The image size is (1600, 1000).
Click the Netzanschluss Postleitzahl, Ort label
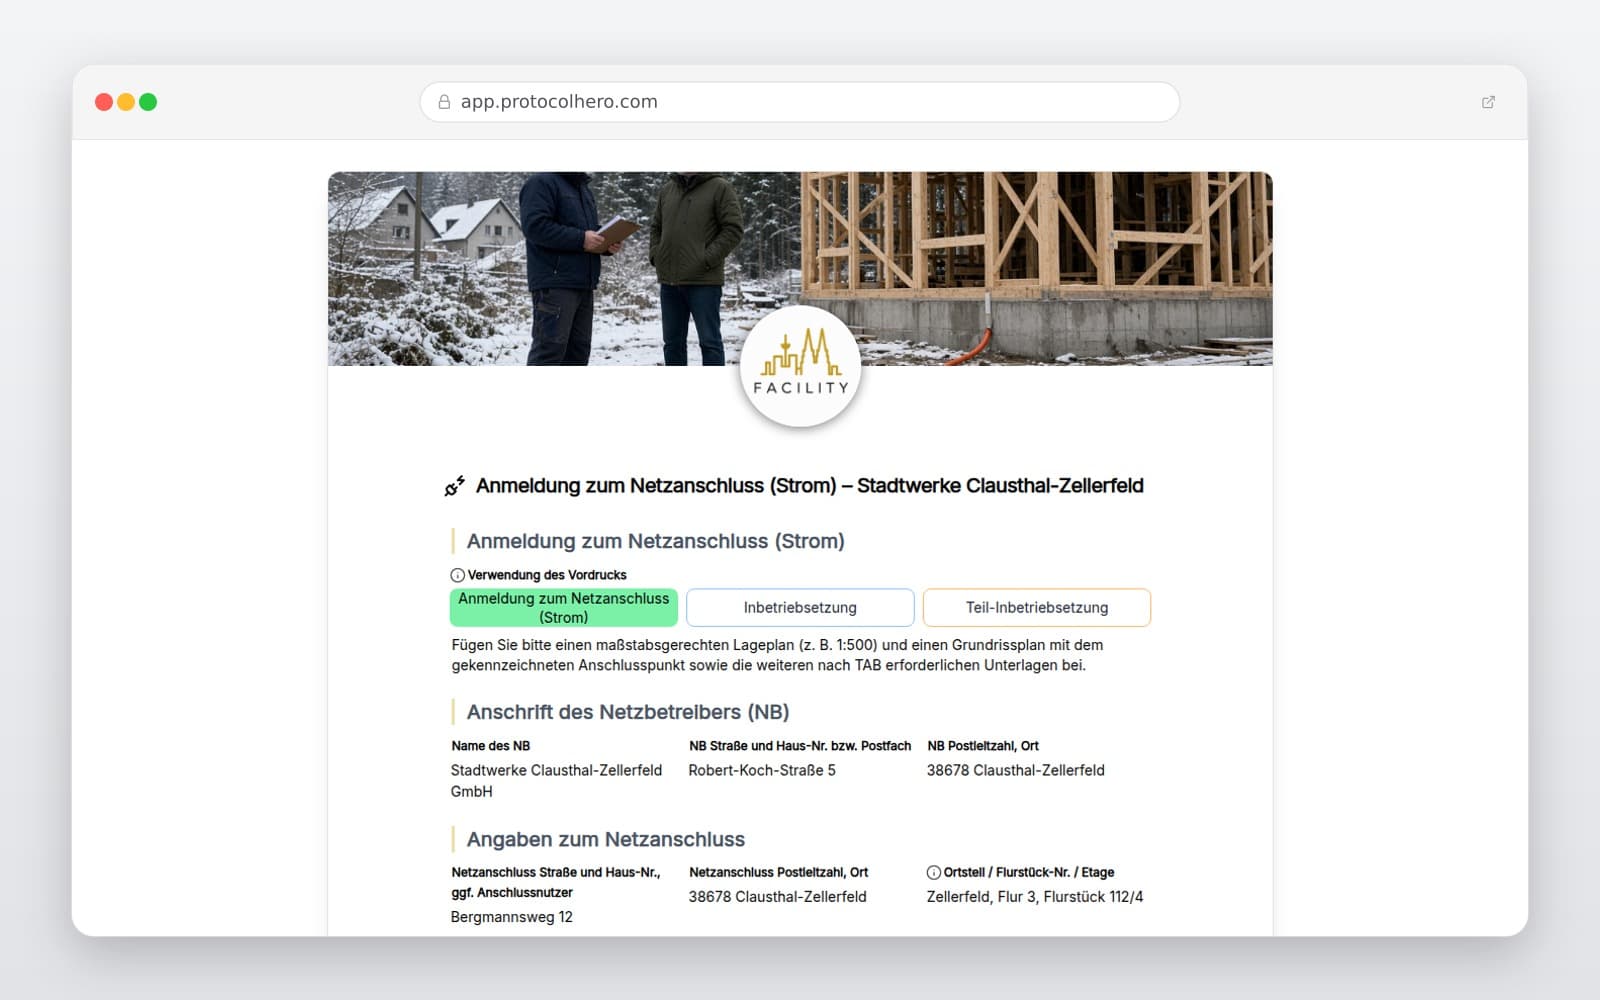pos(779,872)
